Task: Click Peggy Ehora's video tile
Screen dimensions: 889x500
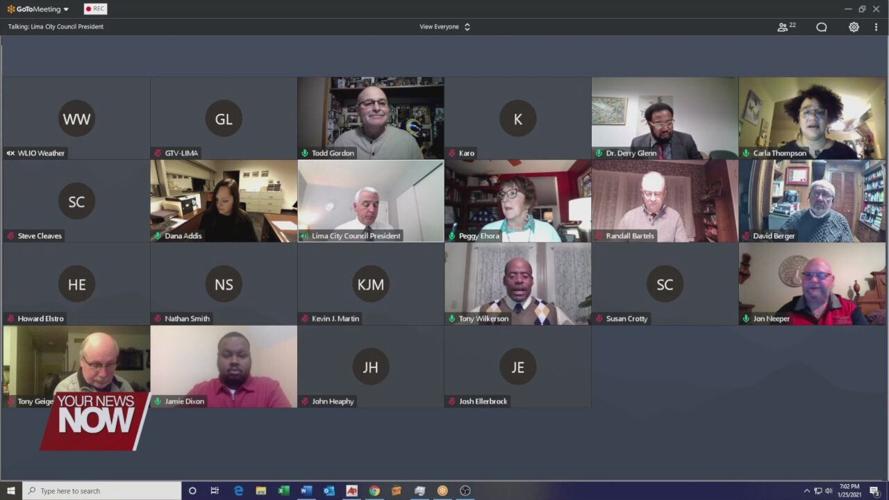Action: (x=517, y=198)
